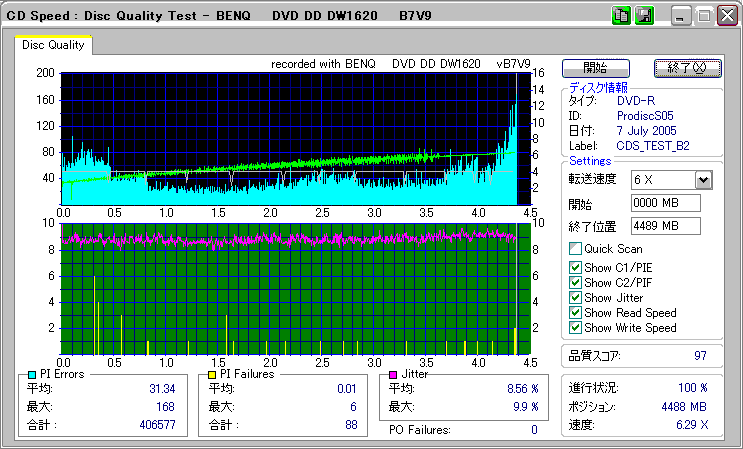The height and width of the screenshot is (449, 743).
Task: Edit the 終了位置 4489 MB end field
Action: [666, 226]
